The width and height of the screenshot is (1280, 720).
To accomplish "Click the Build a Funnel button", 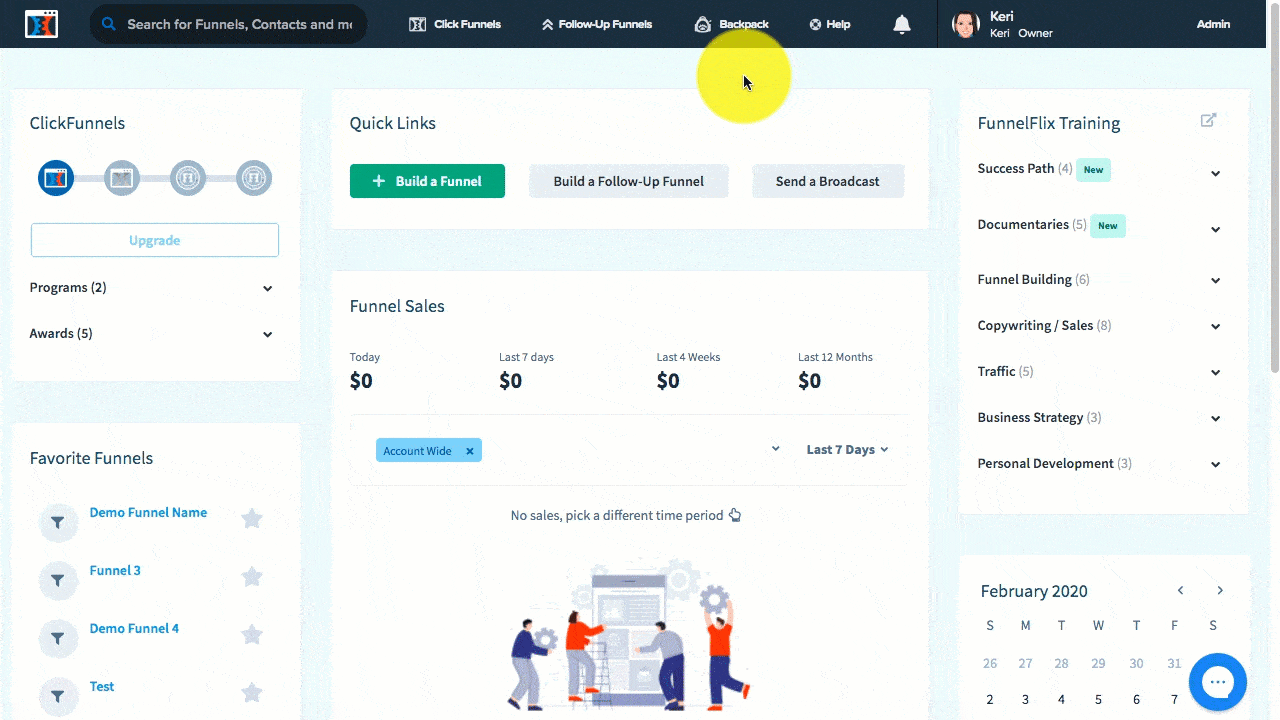I will [x=427, y=181].
